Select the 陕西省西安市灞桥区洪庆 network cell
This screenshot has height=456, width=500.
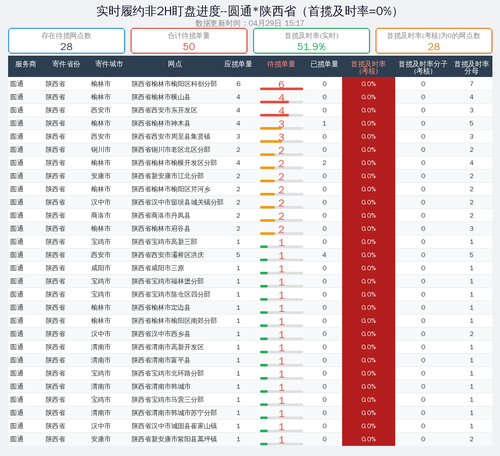pos(168,255)
